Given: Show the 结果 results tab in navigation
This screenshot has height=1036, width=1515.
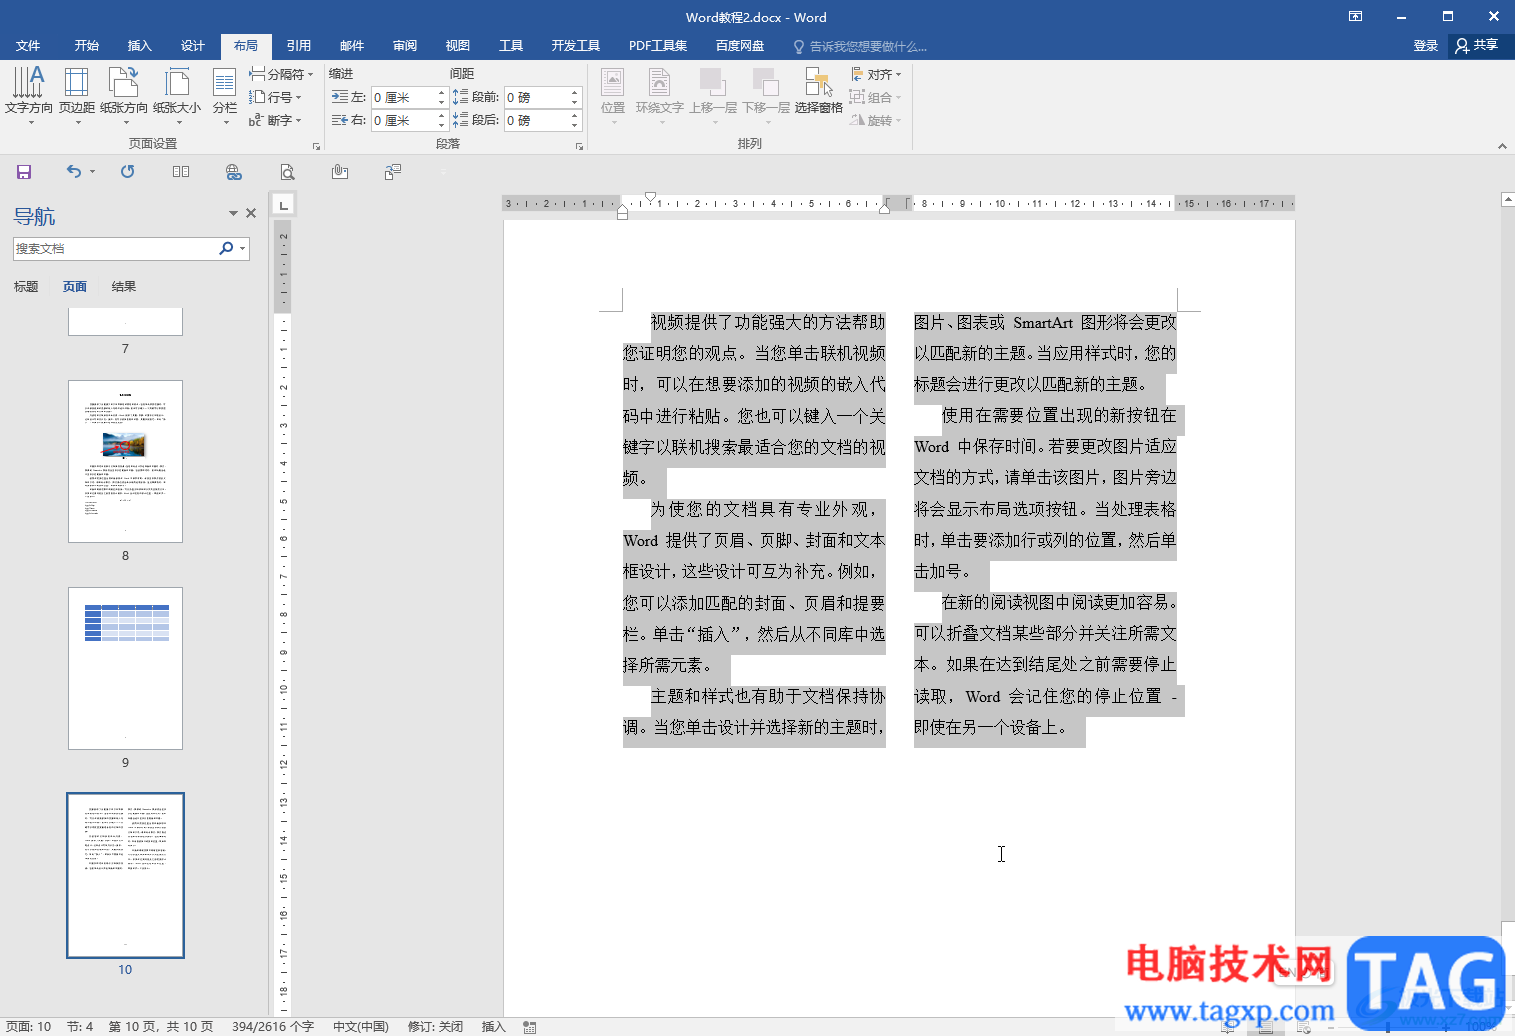Looking at the screenshot, I should 124,287.
